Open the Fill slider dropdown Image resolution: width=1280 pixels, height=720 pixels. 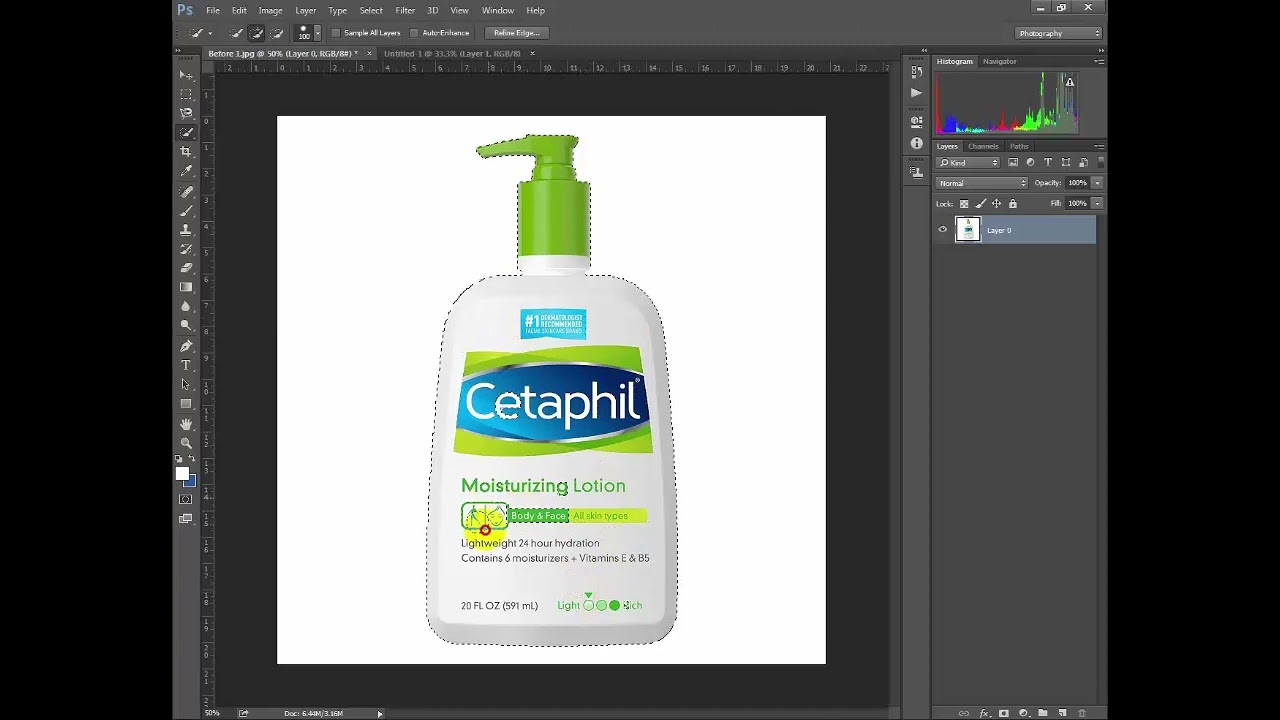[x=1097, y=203]
